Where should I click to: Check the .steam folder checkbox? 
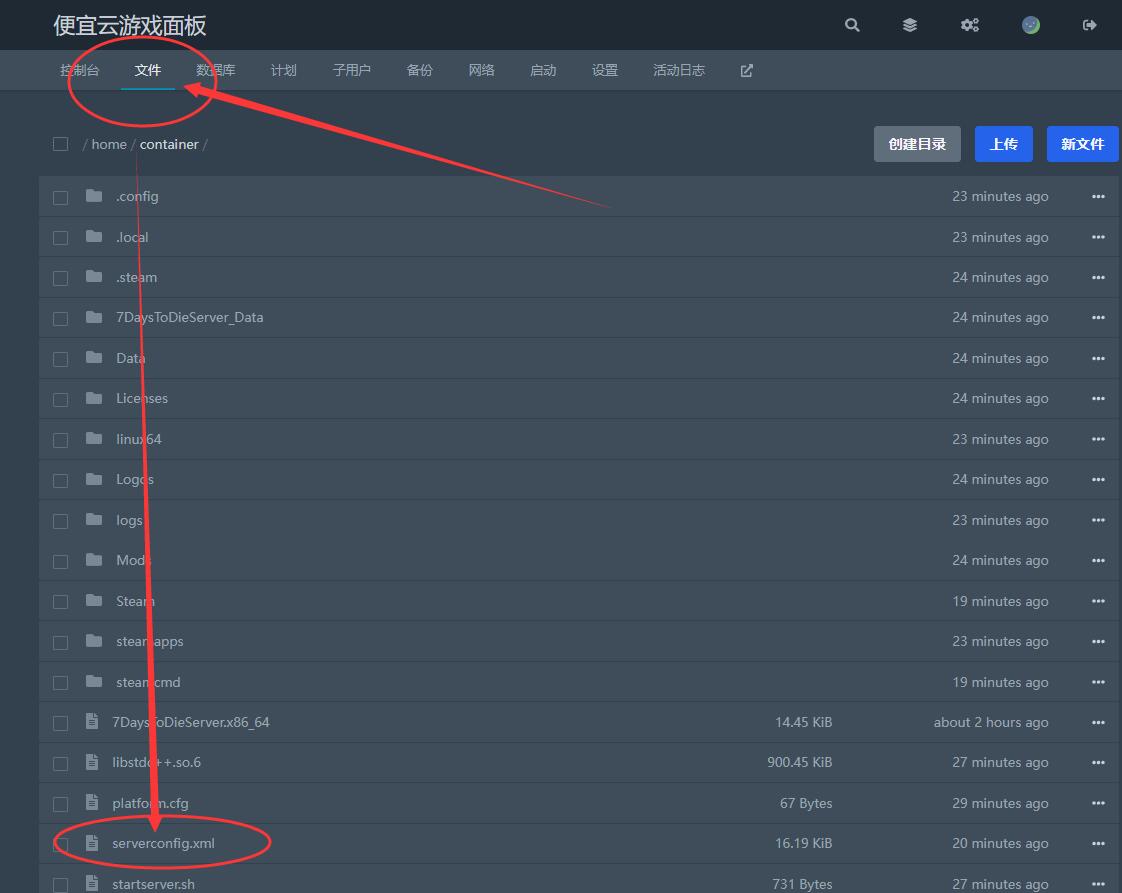tap(61, 278)
